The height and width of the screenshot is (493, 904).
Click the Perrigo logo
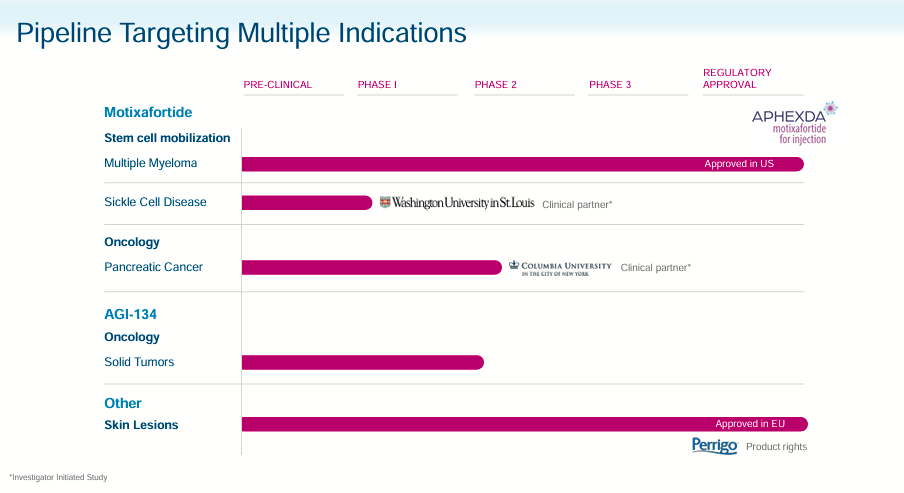click(x=714, y=446)
